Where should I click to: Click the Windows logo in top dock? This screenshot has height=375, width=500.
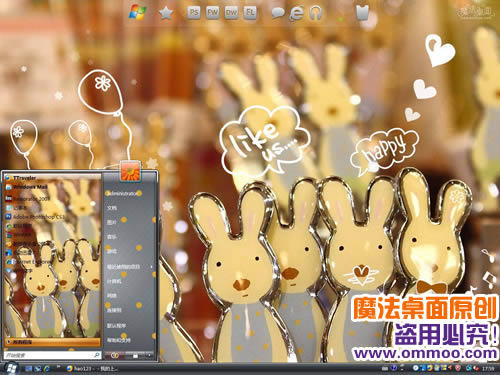tap(138, 13)
